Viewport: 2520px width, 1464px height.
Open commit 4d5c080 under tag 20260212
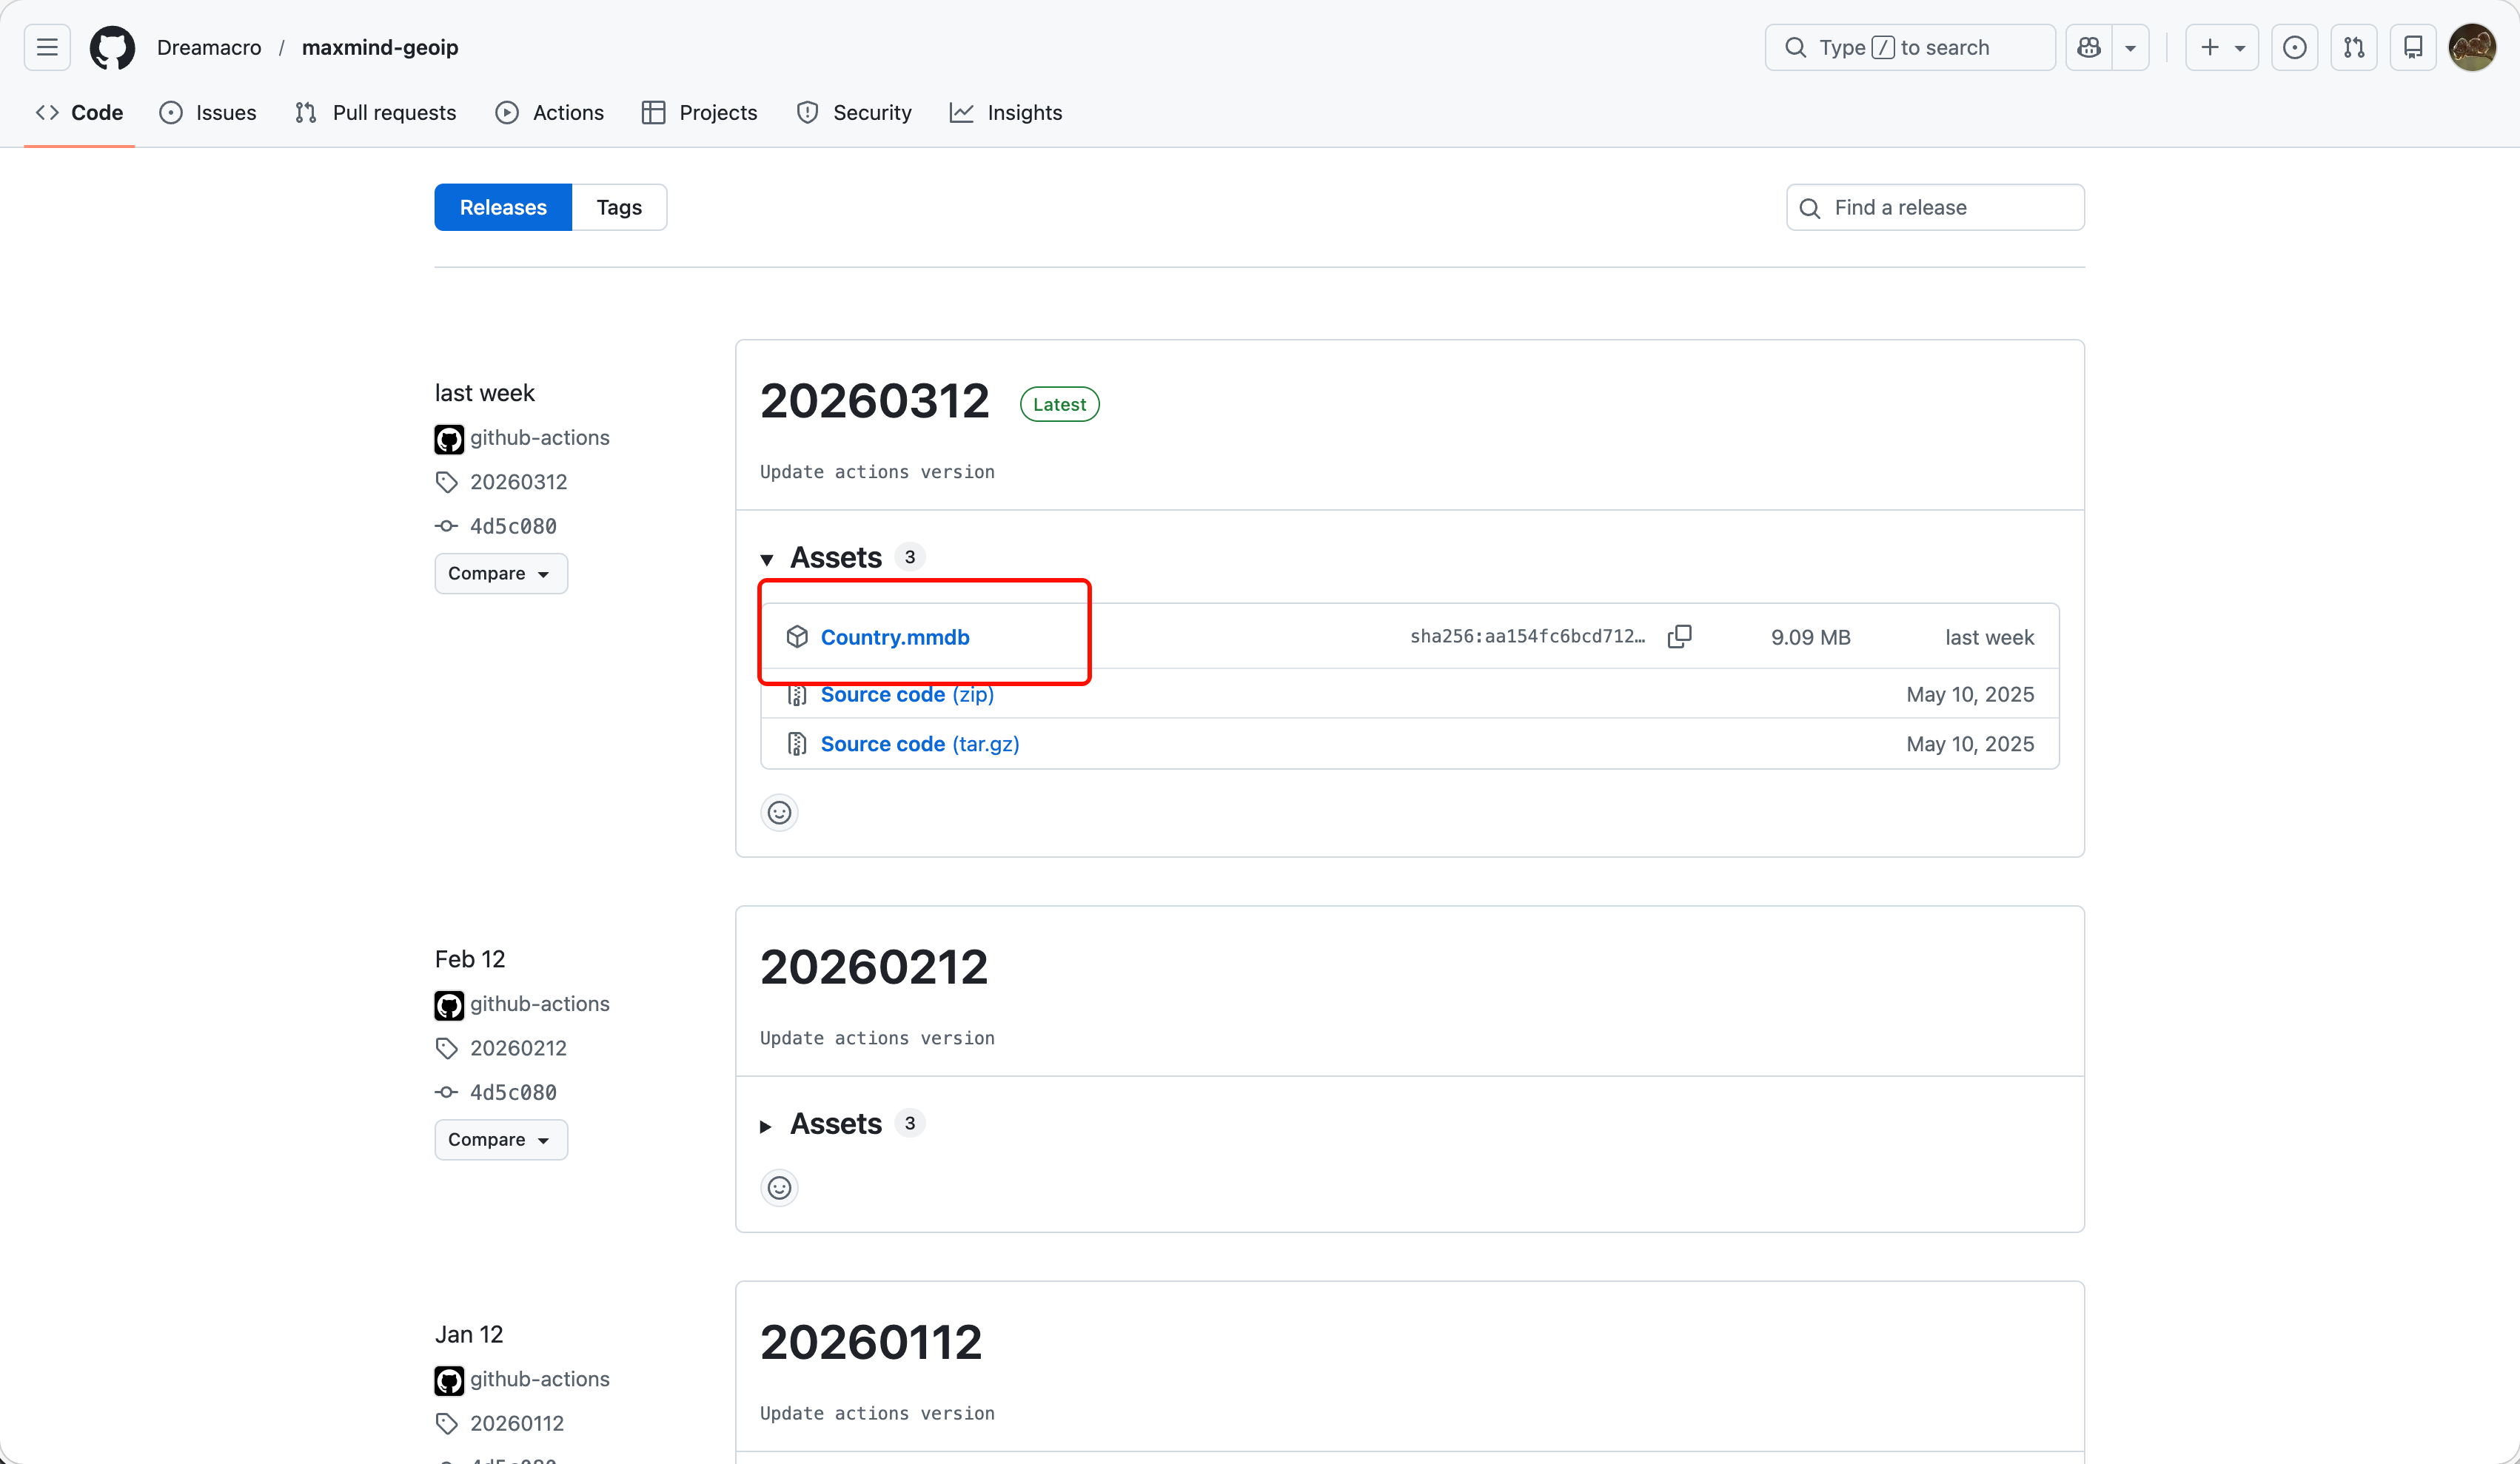click(513, 1092)
